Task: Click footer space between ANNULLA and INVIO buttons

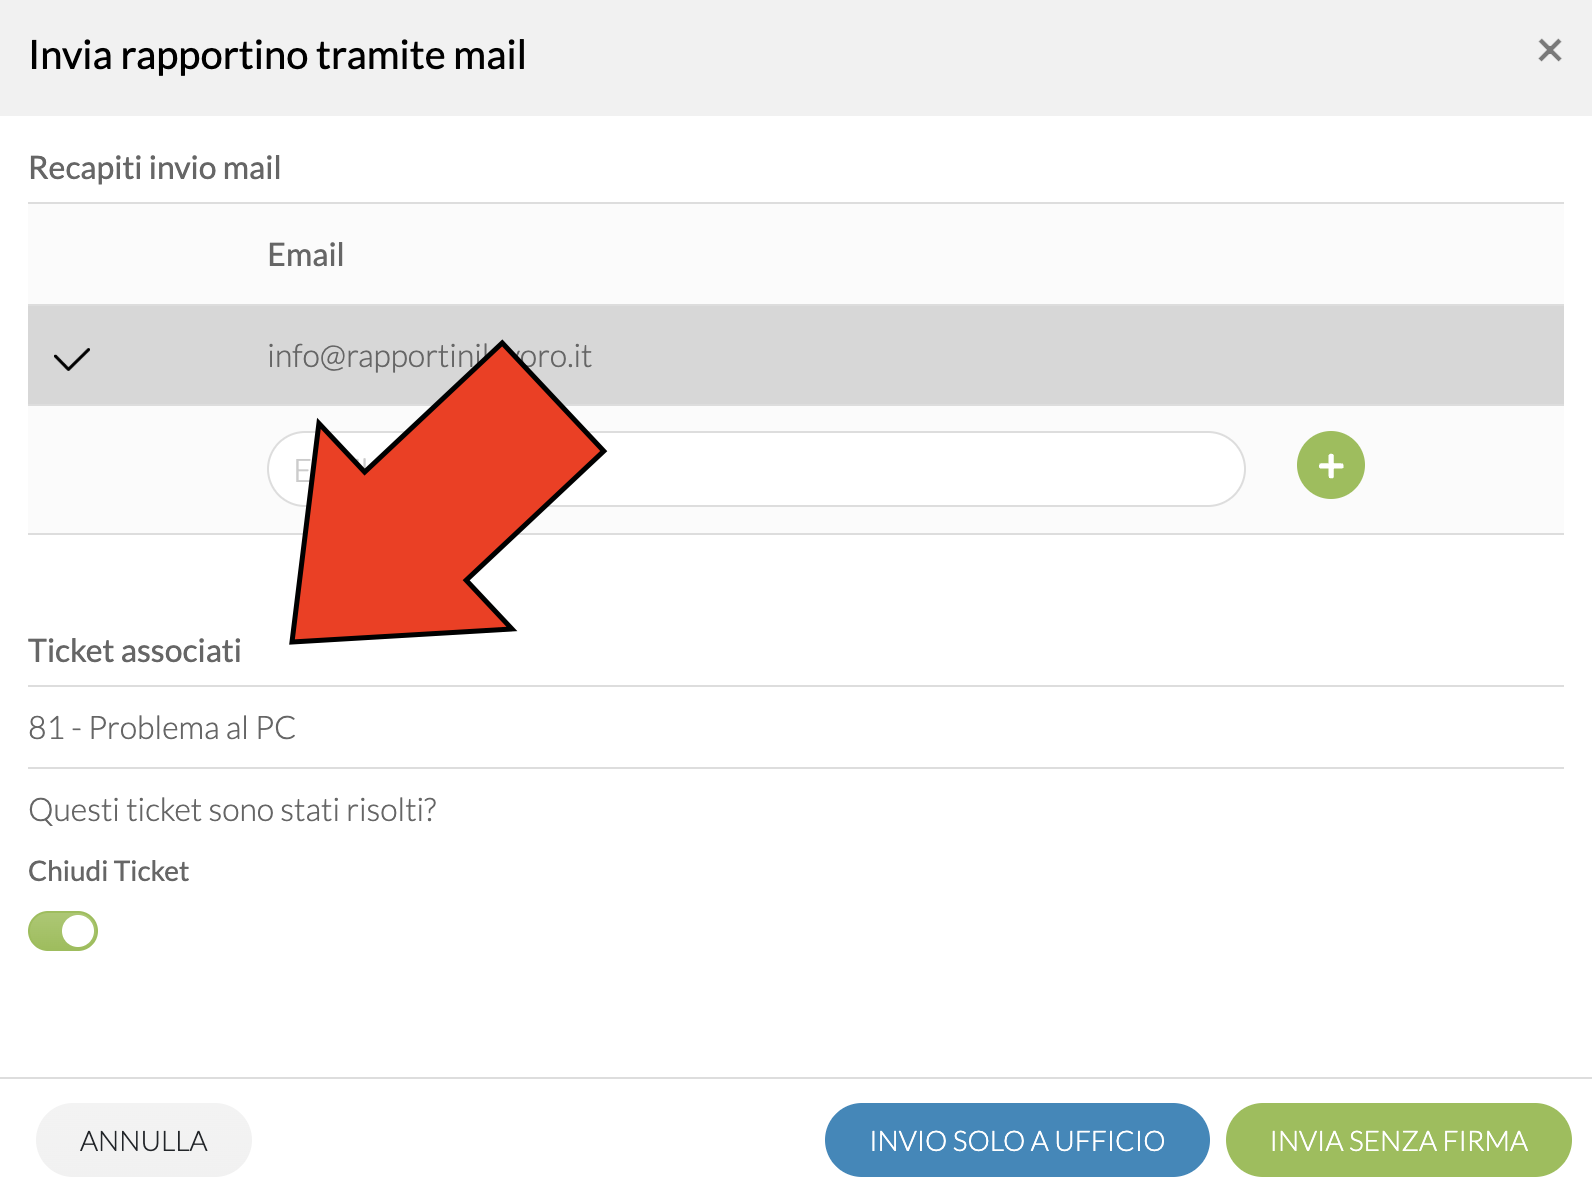Action: click(x=538, y=1140)
